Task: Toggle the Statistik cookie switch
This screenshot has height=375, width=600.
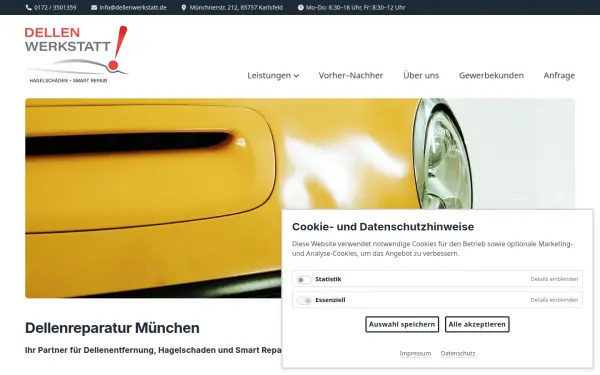Action: (304, 280)
